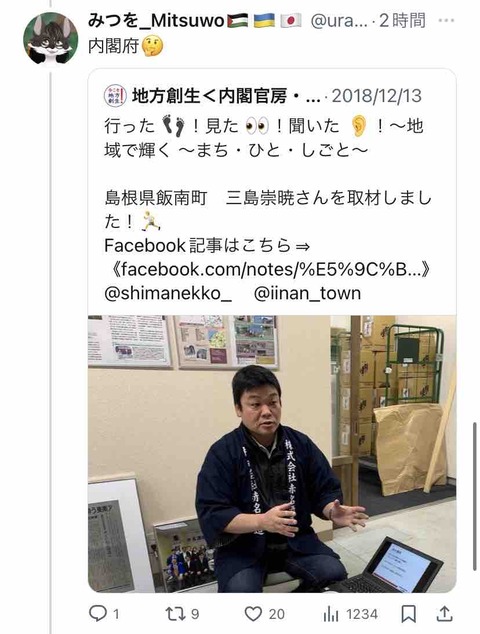480x634 pixels.
Task: Open the @ura... username handle
Action: tap(339, 21)
